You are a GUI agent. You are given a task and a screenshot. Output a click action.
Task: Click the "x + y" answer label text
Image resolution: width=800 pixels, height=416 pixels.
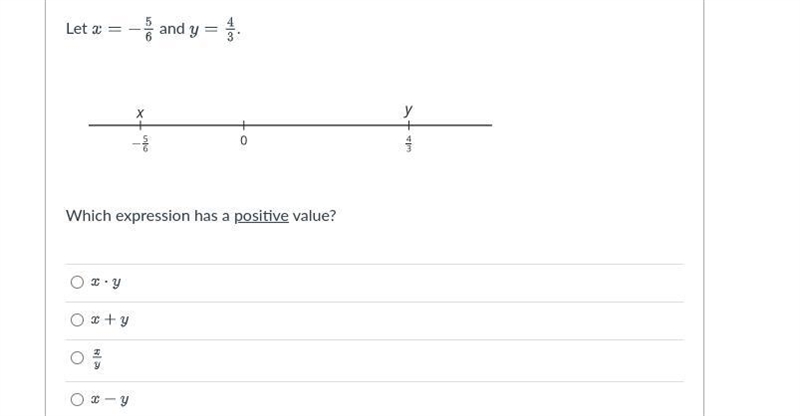pyautogui.click(x=110, y=320)
